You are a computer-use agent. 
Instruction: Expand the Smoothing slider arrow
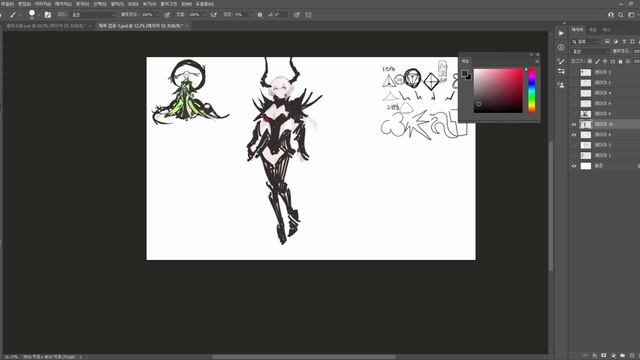click(251, 15)
